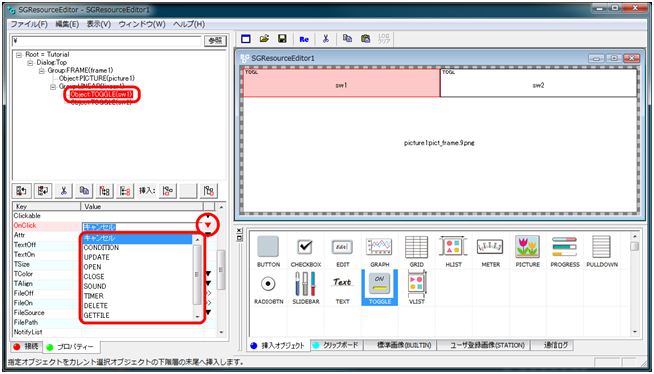The image size is (654, 374).
Task: Select the EDIT object in the palette
Action: point(342,251)
